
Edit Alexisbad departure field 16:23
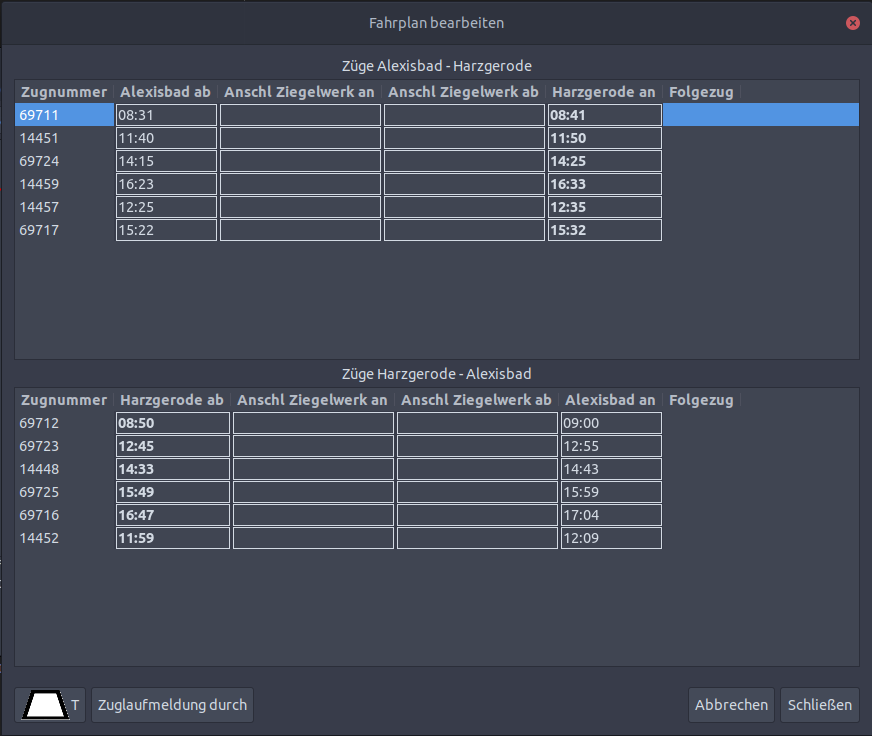coord(166,184)
